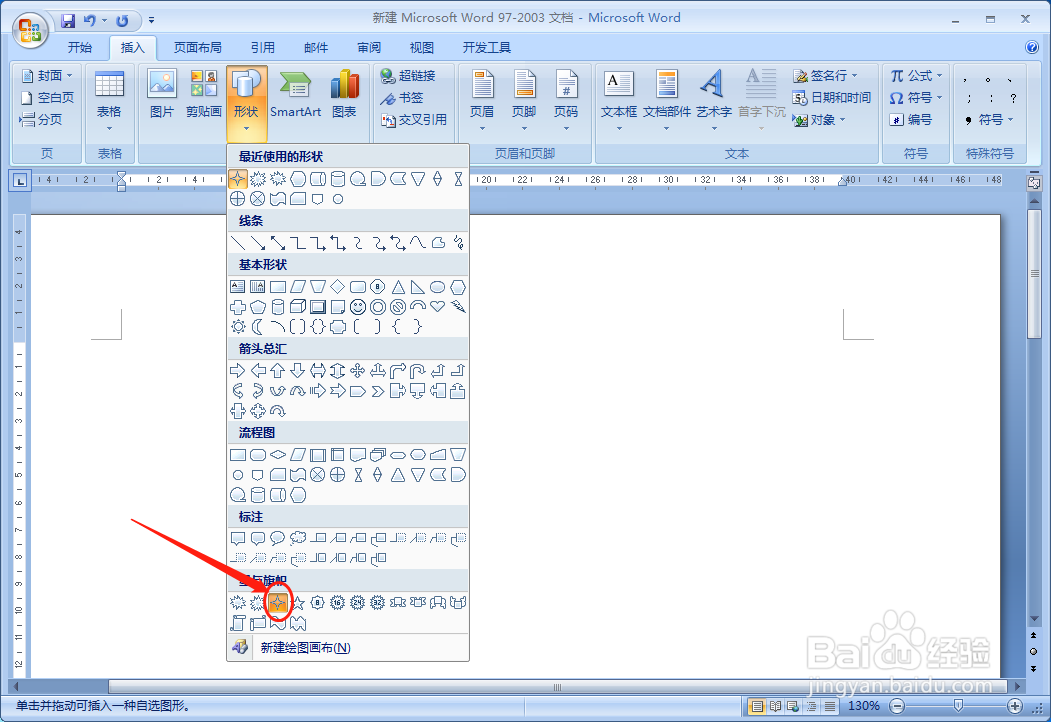Pick the scribble line tool

coord(458,243)
